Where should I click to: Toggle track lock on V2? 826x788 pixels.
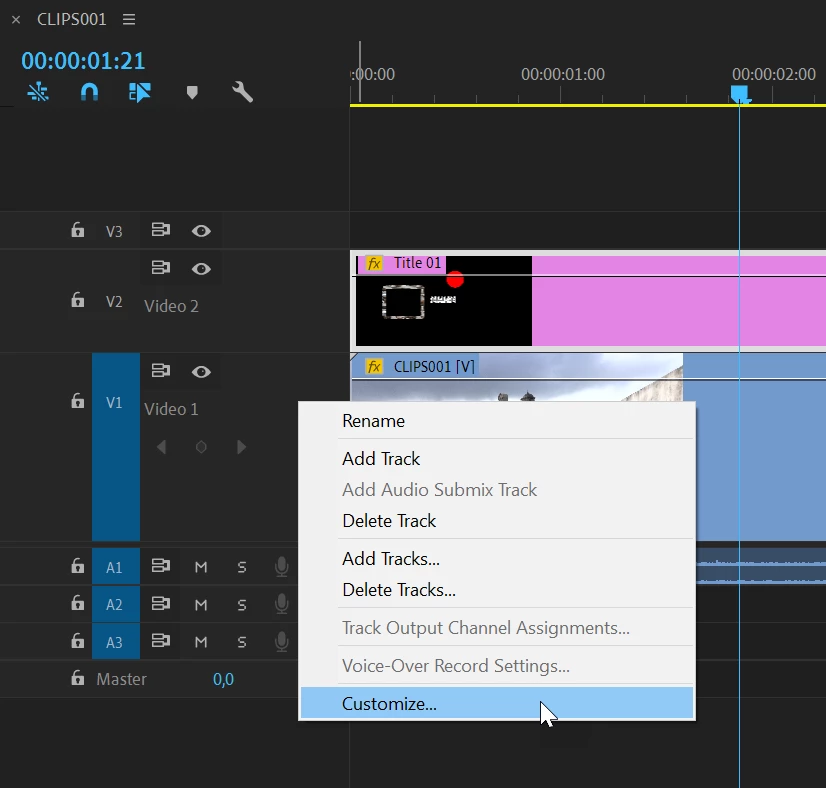pos(77,300)
